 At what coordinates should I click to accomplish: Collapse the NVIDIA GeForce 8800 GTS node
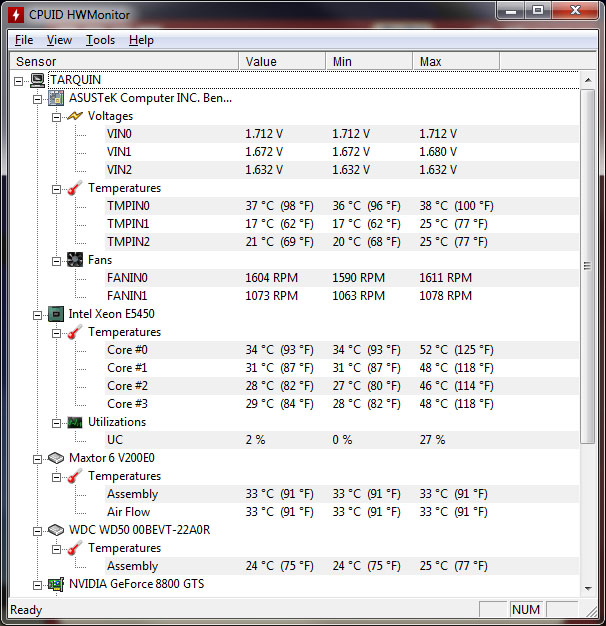coord(37,586)
